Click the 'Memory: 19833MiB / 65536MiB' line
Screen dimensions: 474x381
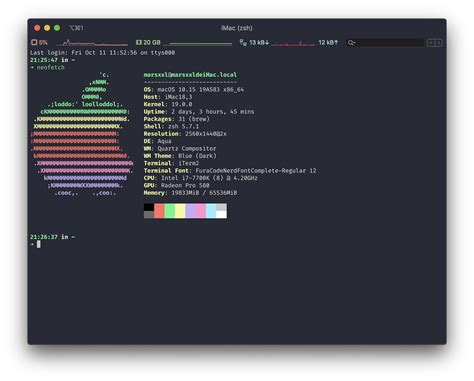tap(190, 193)
